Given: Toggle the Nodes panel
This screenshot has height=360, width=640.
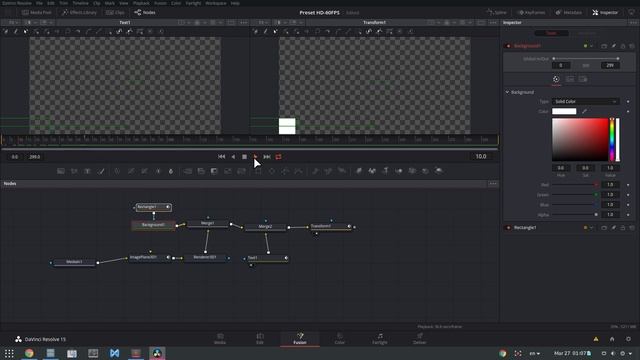Looking at the screenshot, I should 145,13.
